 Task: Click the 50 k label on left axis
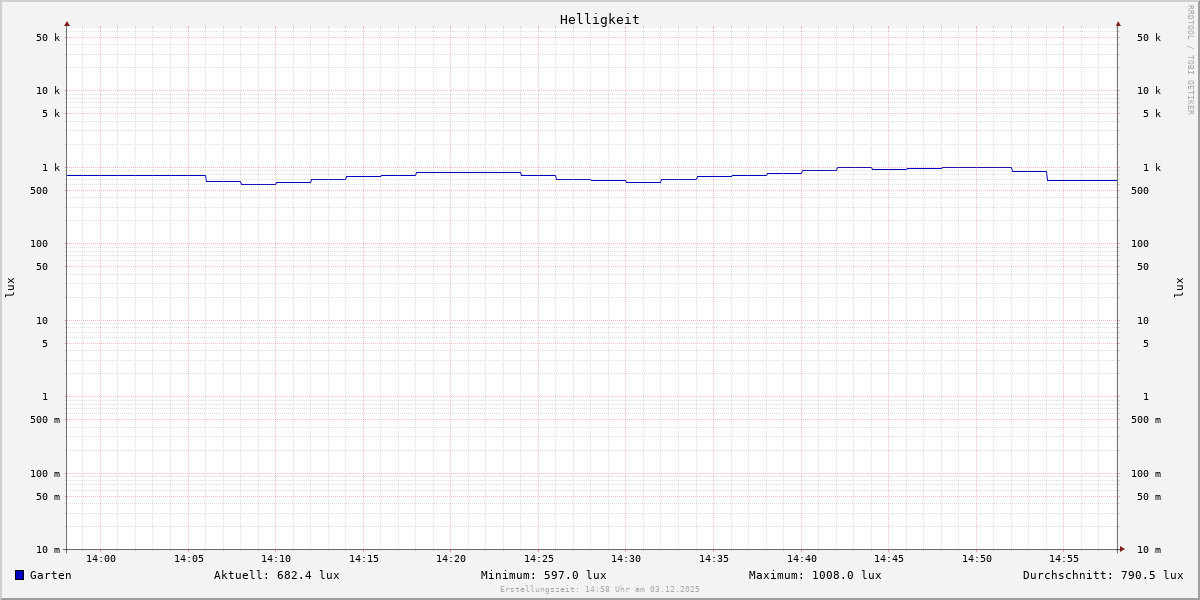pyautogui.click(x=48, y=38)
